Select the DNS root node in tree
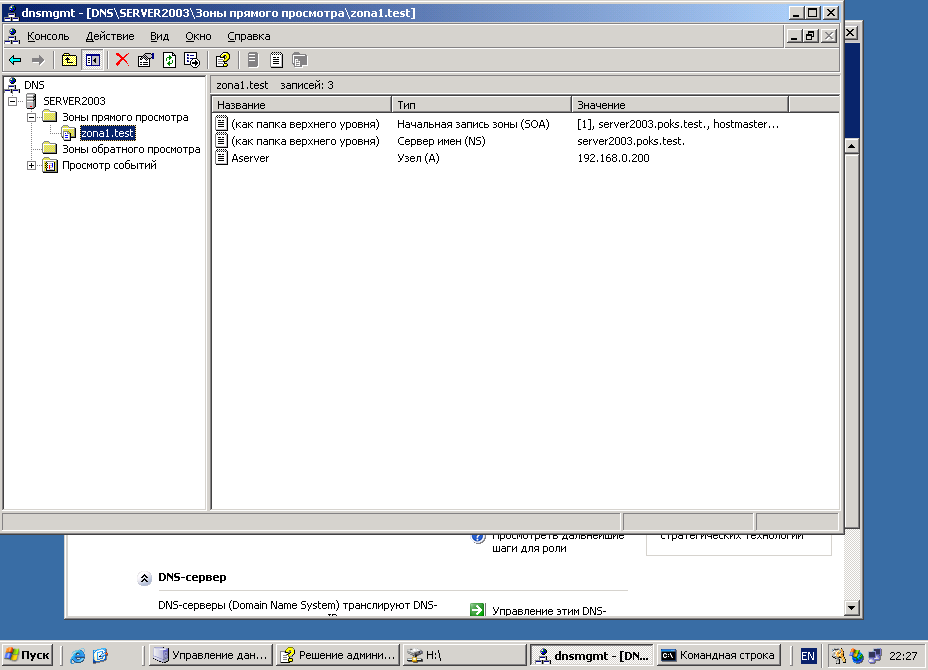 click(34, 85)
